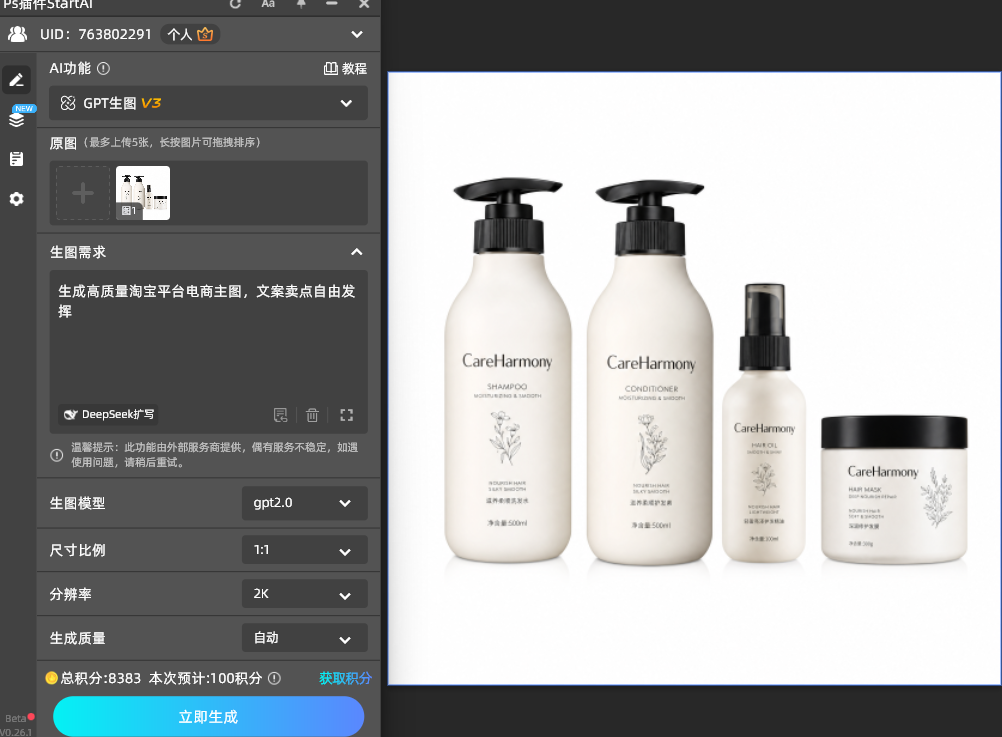Open the 分辨率 dropdown showing 2K

(304, 594)
